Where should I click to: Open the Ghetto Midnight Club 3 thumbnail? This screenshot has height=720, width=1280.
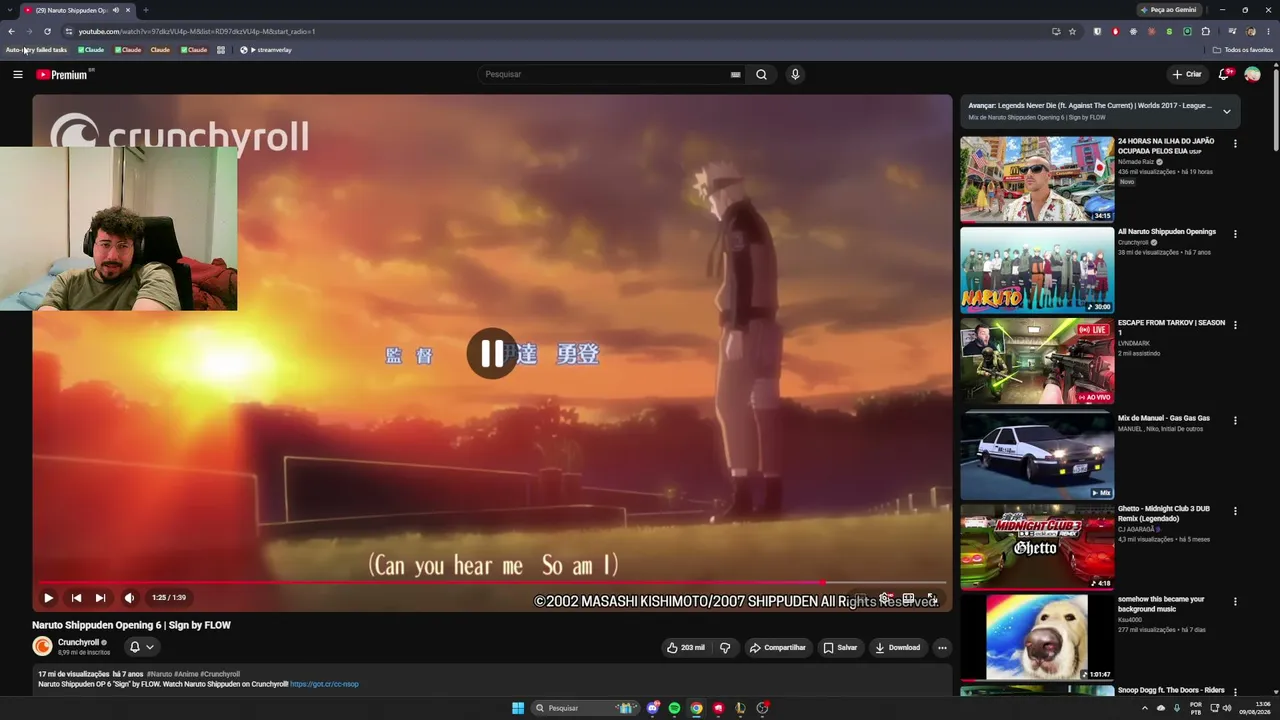[x=1037, y=546]
